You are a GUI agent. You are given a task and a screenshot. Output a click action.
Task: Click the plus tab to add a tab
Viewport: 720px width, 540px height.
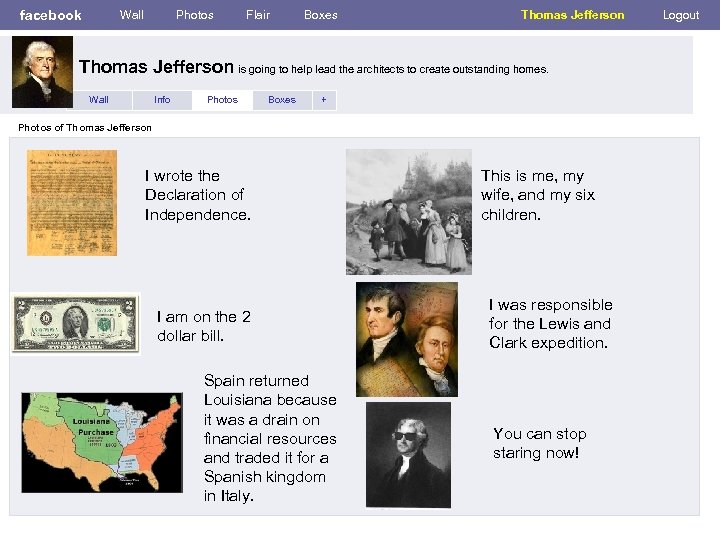point(324,100)
